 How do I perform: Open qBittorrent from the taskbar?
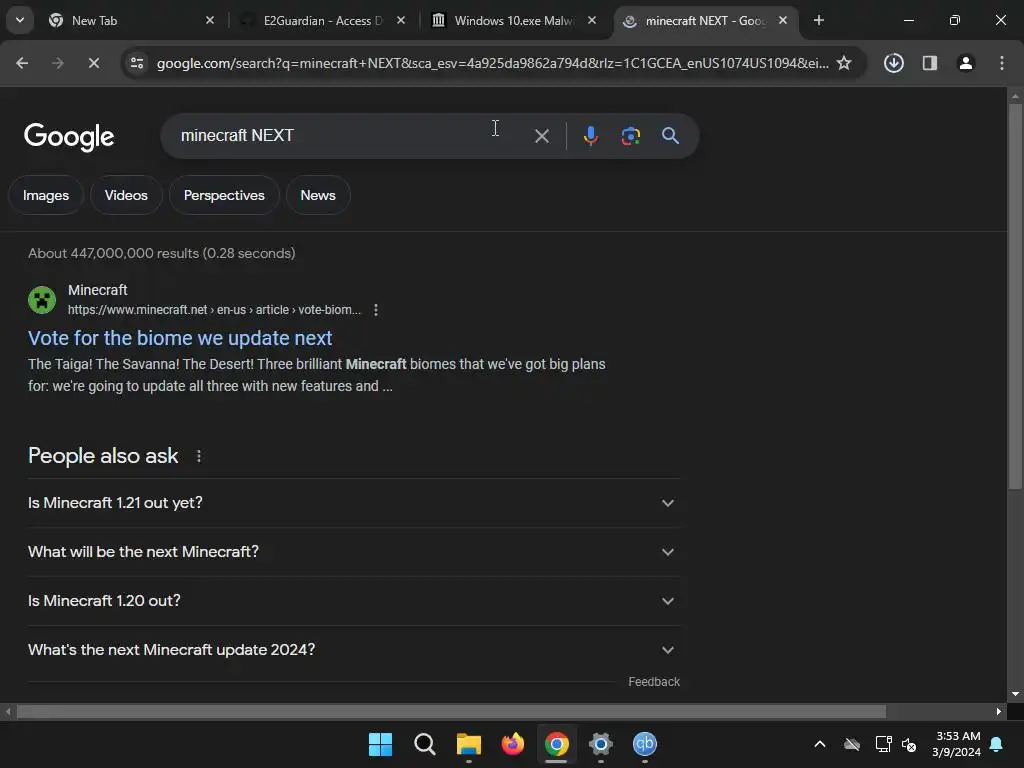pos(645,744)
